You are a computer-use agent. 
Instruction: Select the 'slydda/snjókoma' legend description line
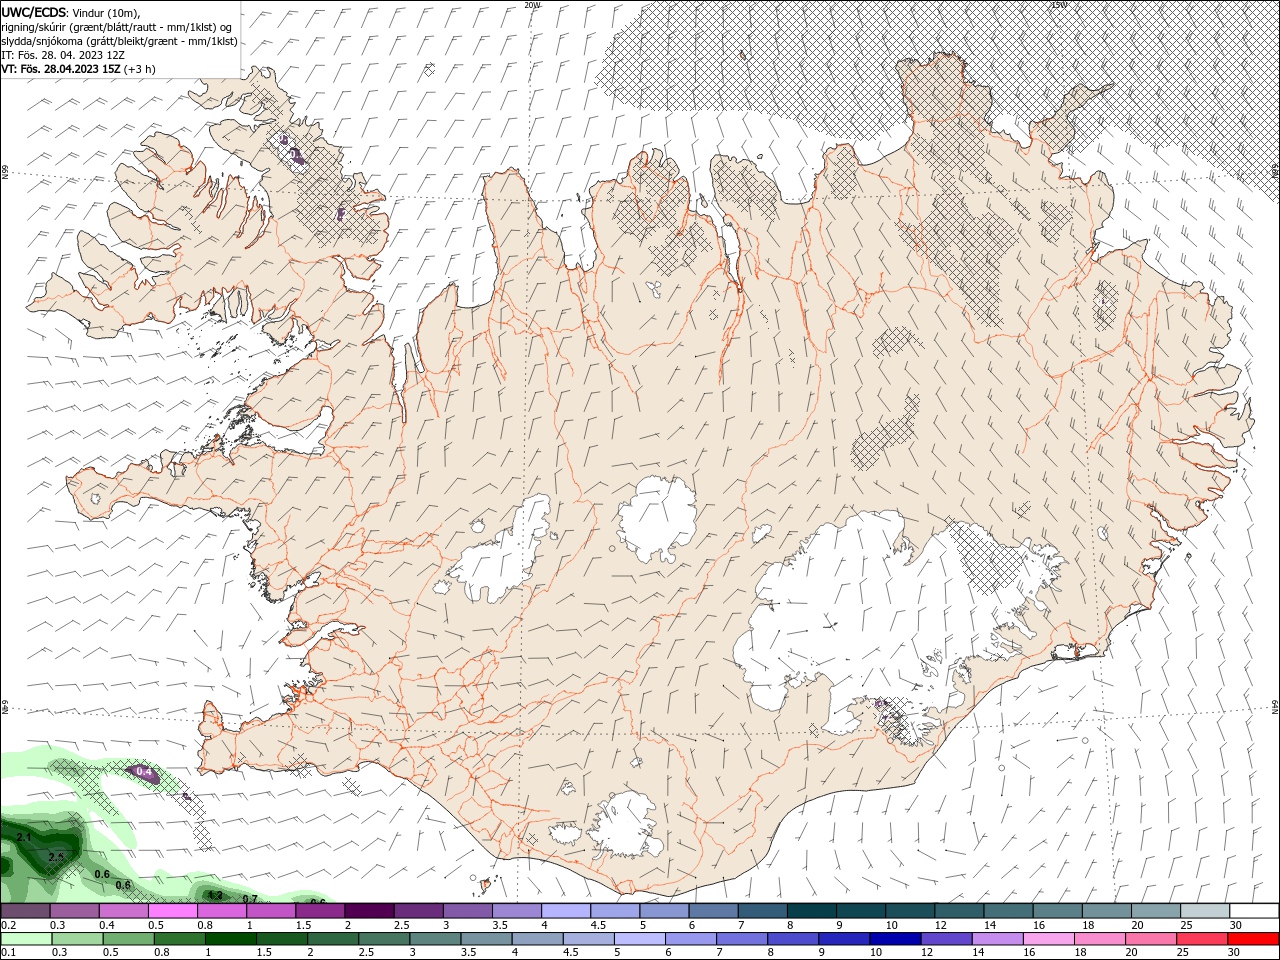(x=120, y=40)
